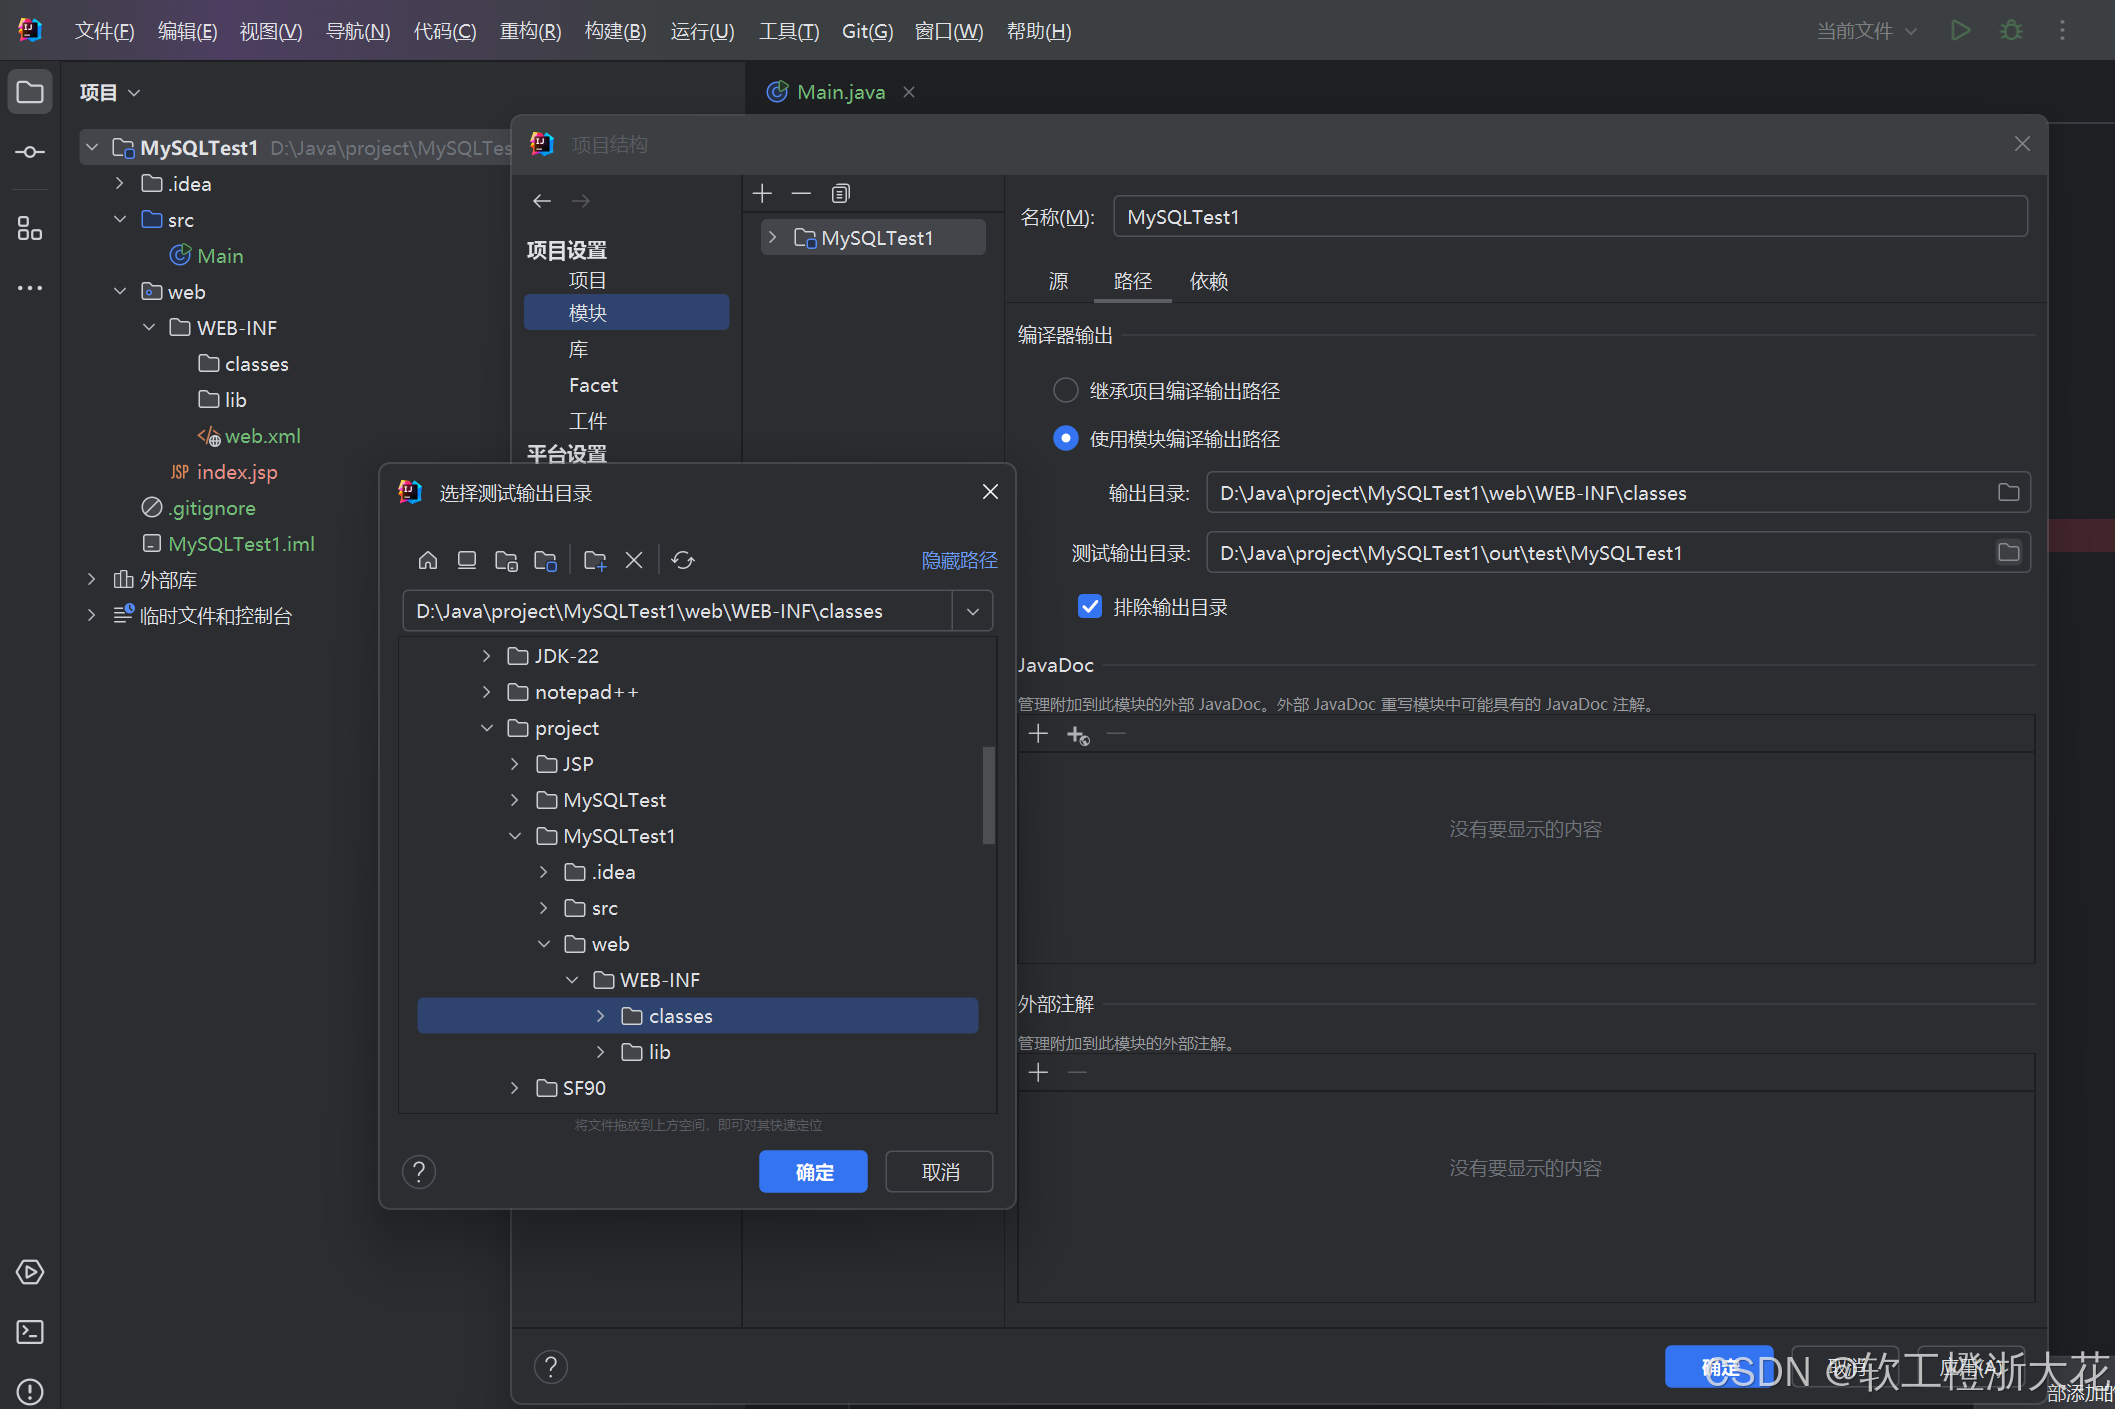The width and height of the screenshot is (2115, 1409).
Task: Select 使用模块编译输出路径 radio button
Action: coord(1066,438)
